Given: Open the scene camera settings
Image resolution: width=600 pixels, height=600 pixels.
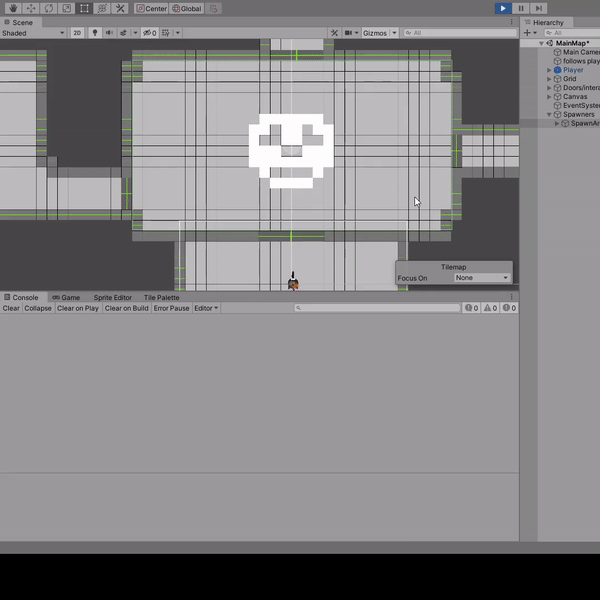Looking at the screenshot, I should coord(351,33).
